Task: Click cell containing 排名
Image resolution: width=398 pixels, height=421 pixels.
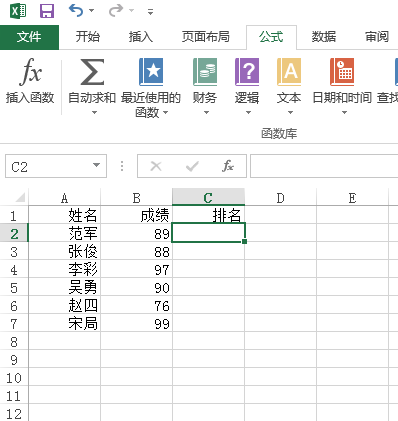Action: pyautogui.click(x=208, y=215)
